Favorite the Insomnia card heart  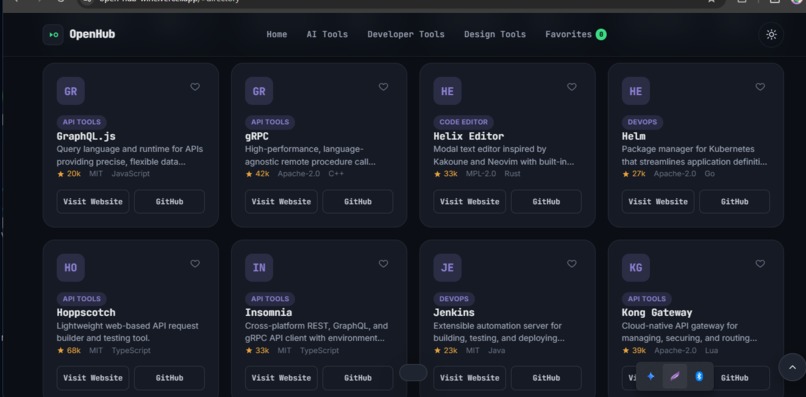383,264
